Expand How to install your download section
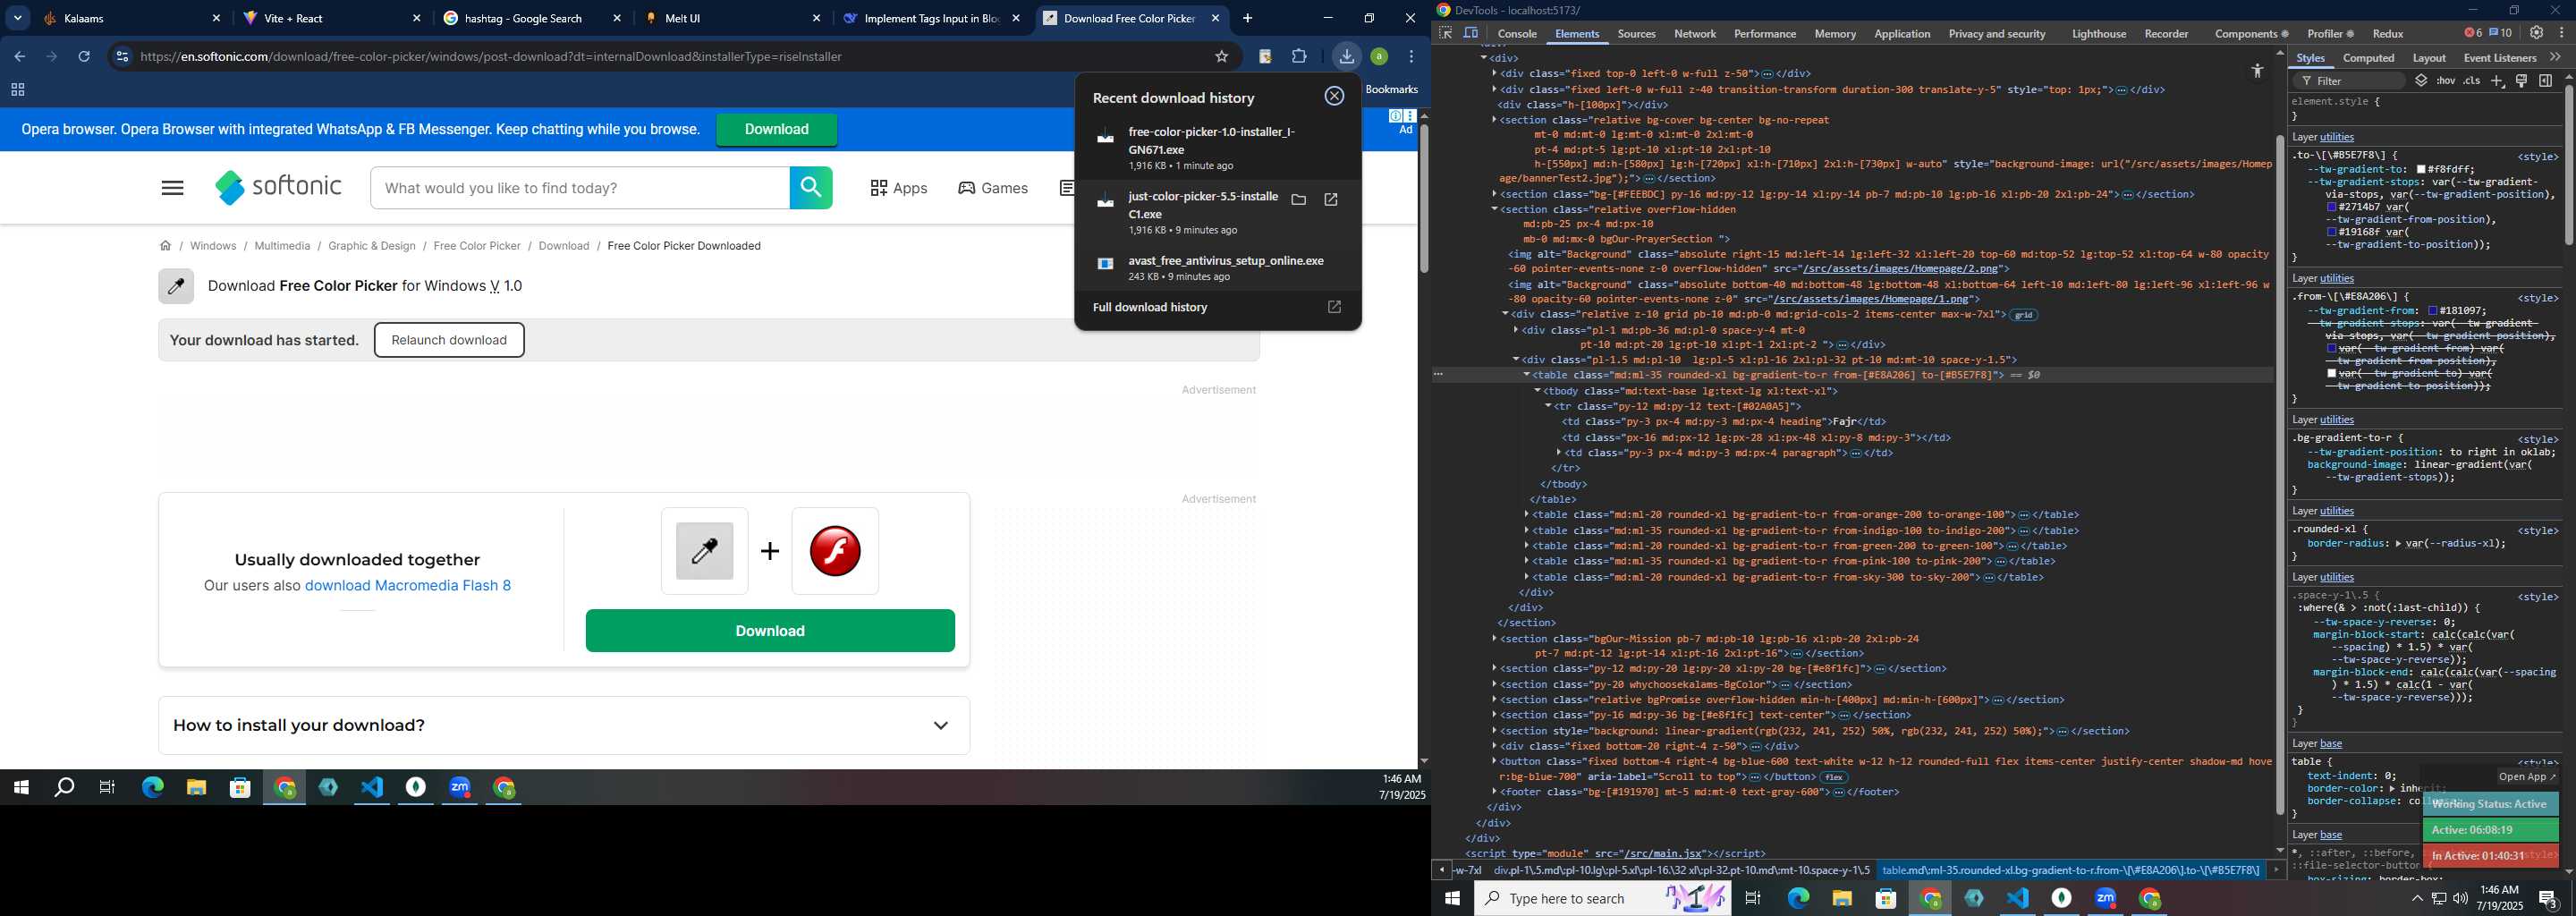 (x=564, y=726)
